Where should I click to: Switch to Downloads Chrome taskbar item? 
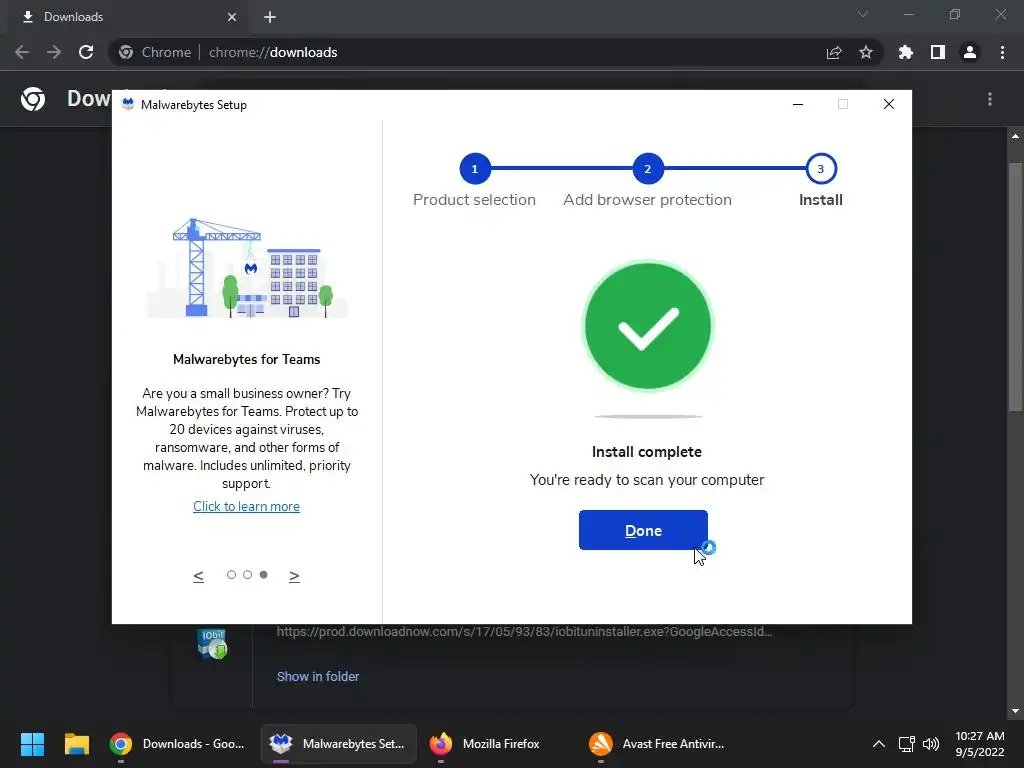pyautogui.click(x=176, y=744)
